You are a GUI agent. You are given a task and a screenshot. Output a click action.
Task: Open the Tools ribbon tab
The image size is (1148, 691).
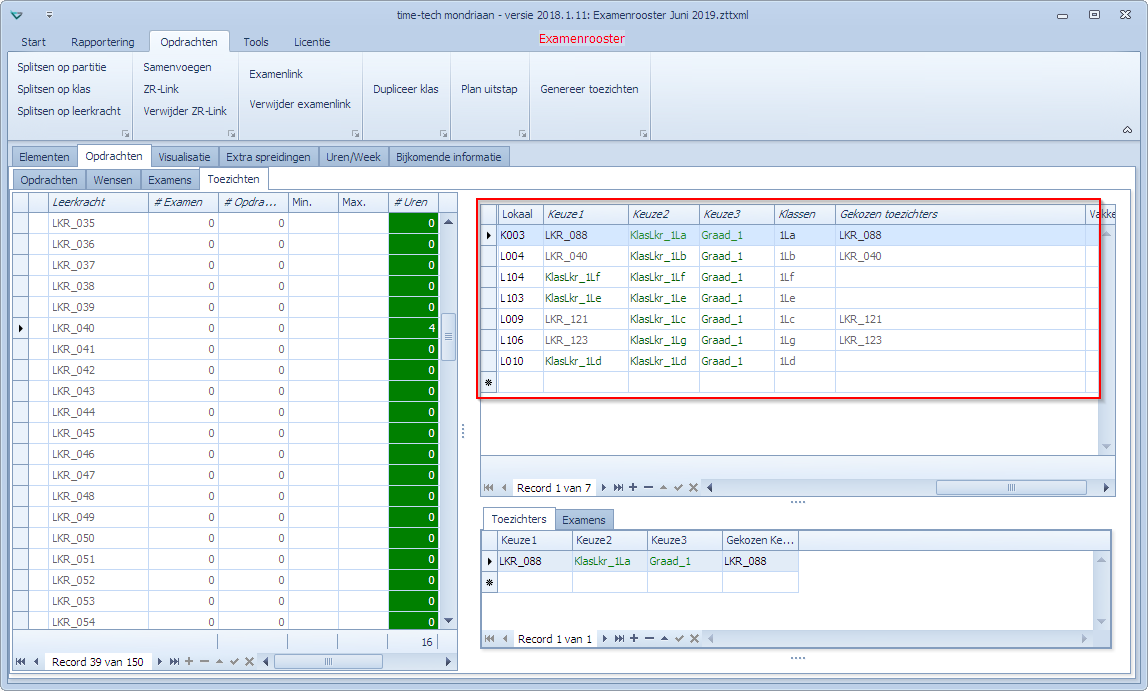coord(256,42)
